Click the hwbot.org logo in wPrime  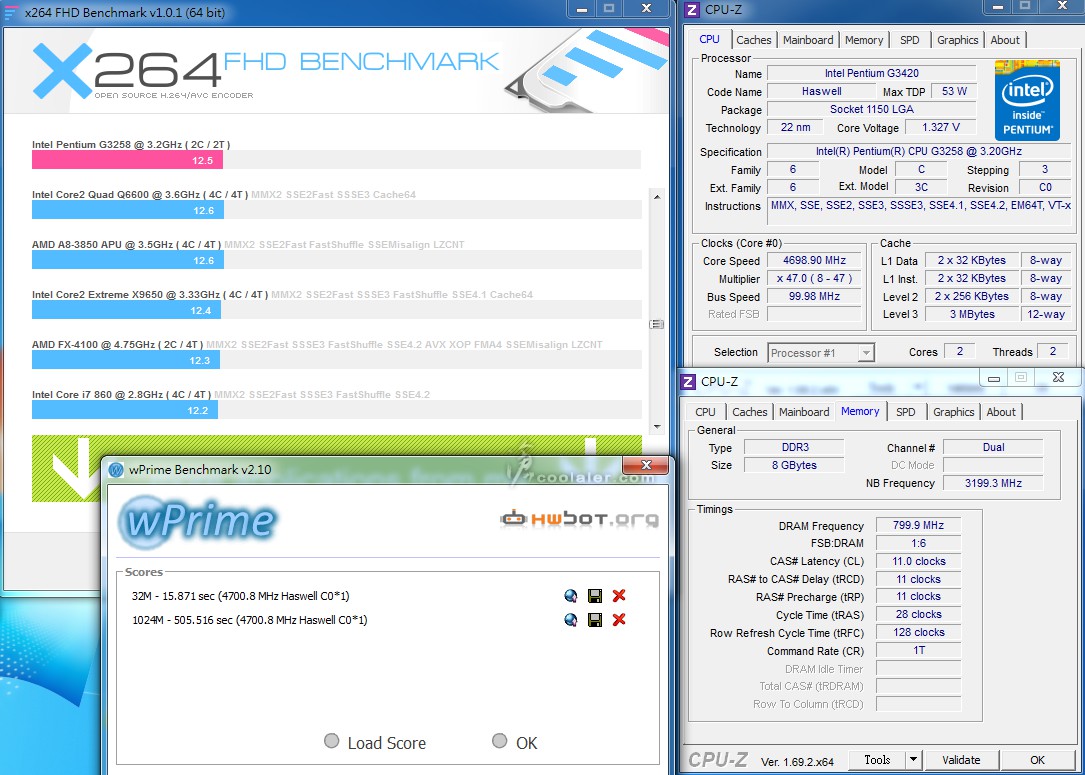pyautogui.click(x=579, y=518)
